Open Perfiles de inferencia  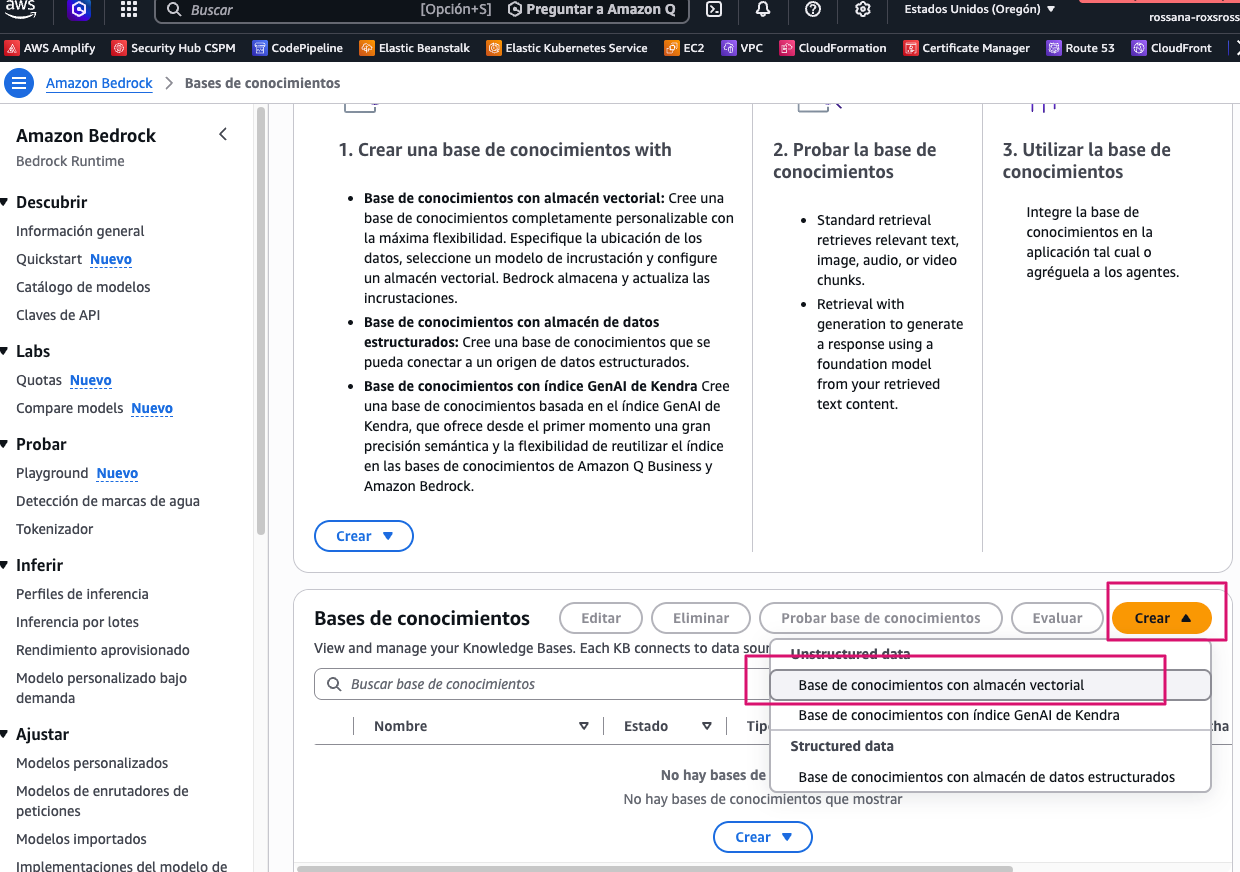tap(82, 594)
